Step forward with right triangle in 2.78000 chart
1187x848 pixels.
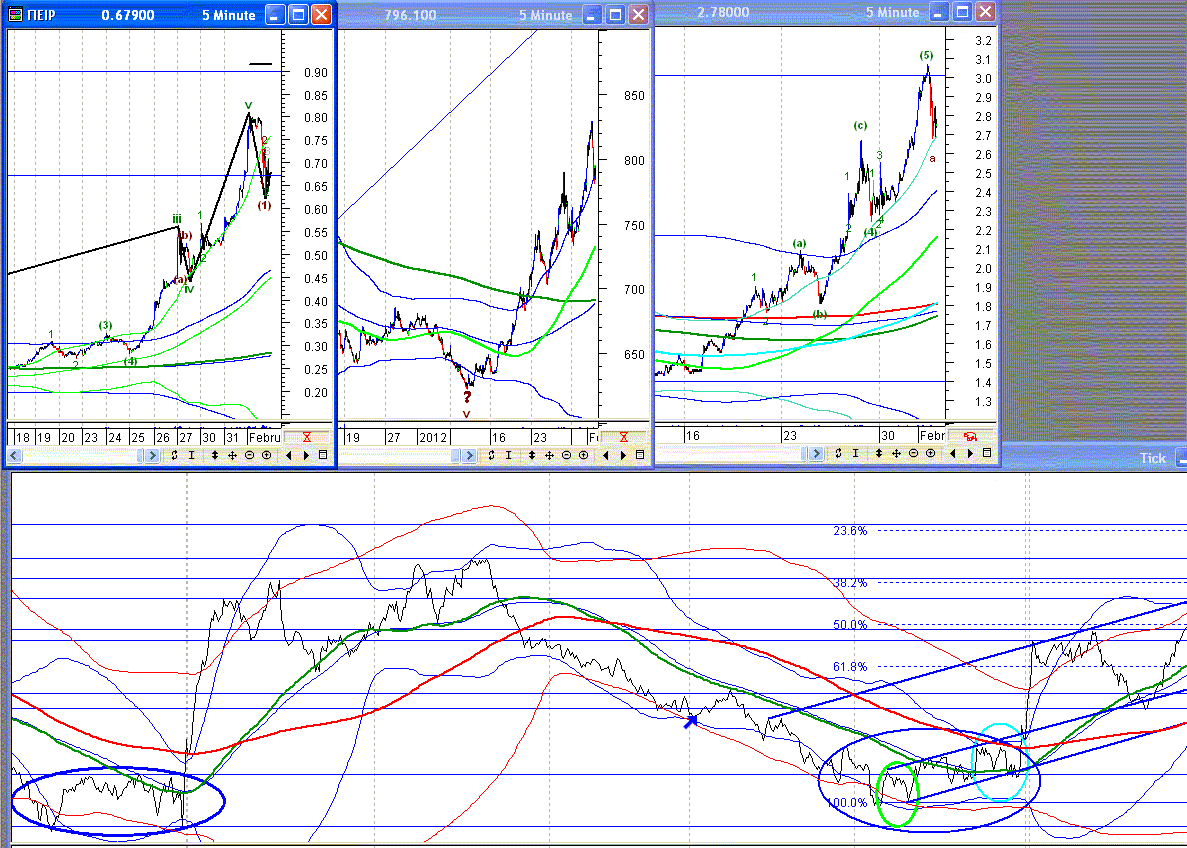pyautogui.click(x=970, y=453)
